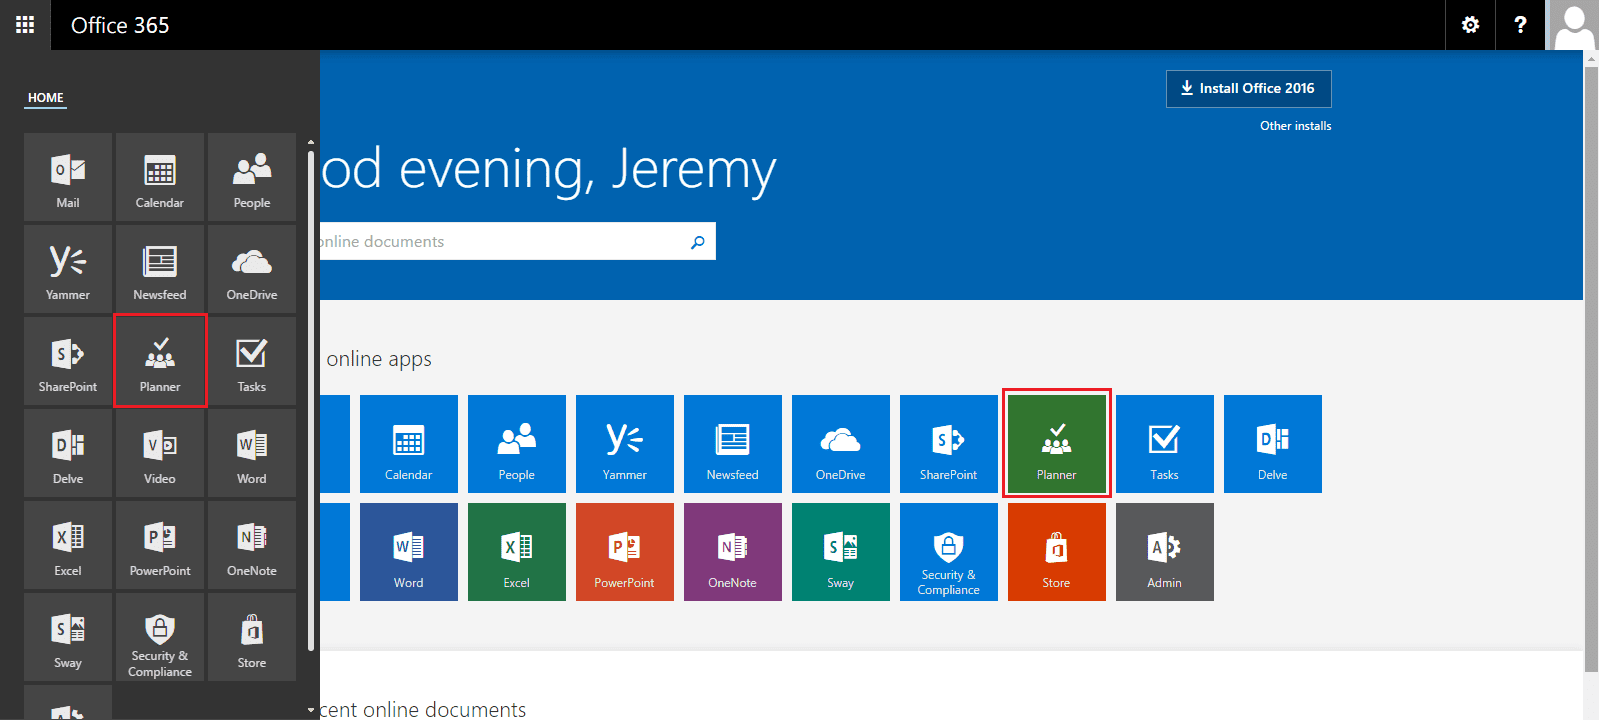1599x720 pixels.
Task: Open Calendar tile in the launcher panel
Action: 160,177
